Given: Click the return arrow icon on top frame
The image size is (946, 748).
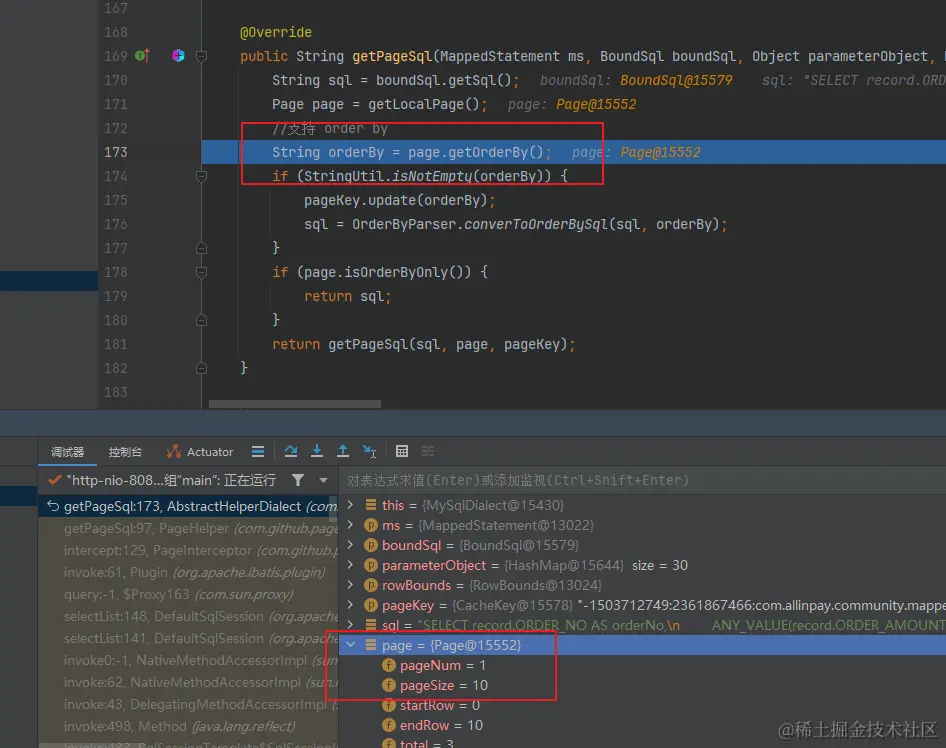Looking at the screenshot, I should [53, 506].
